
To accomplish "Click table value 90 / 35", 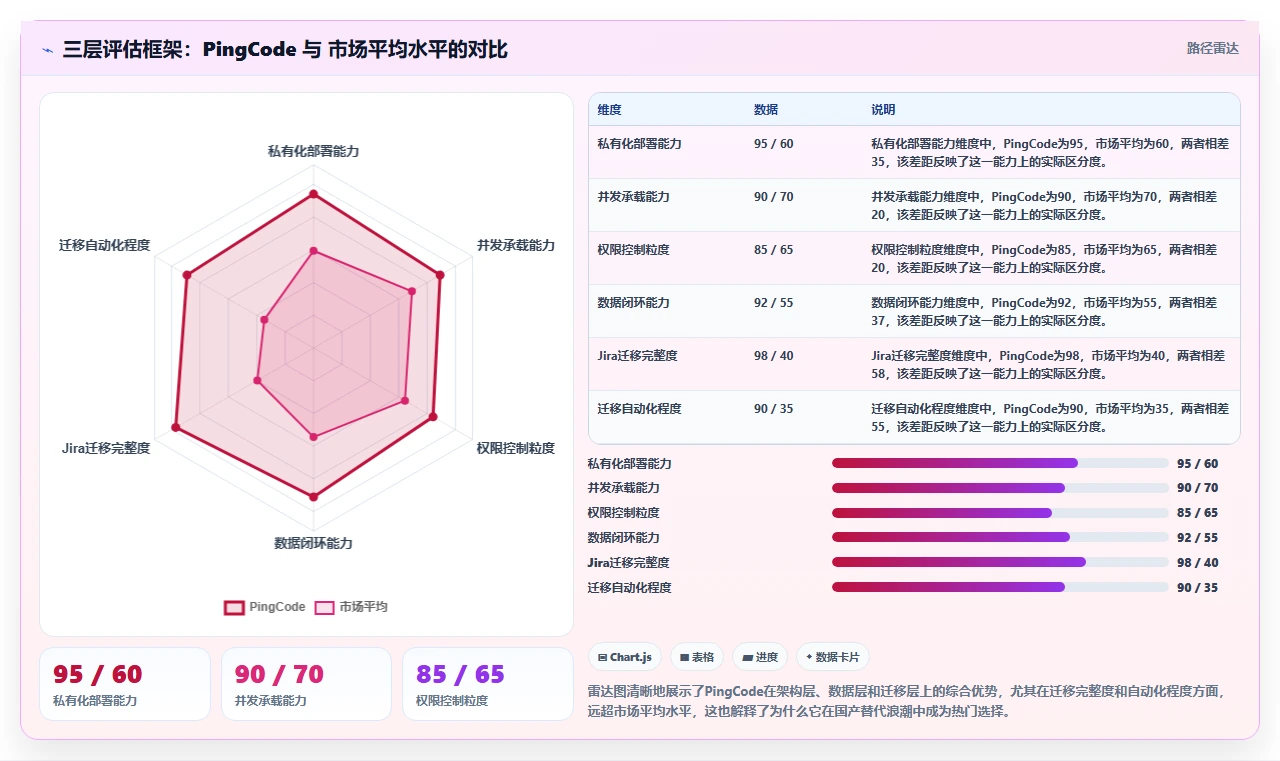I will point(773,409).
